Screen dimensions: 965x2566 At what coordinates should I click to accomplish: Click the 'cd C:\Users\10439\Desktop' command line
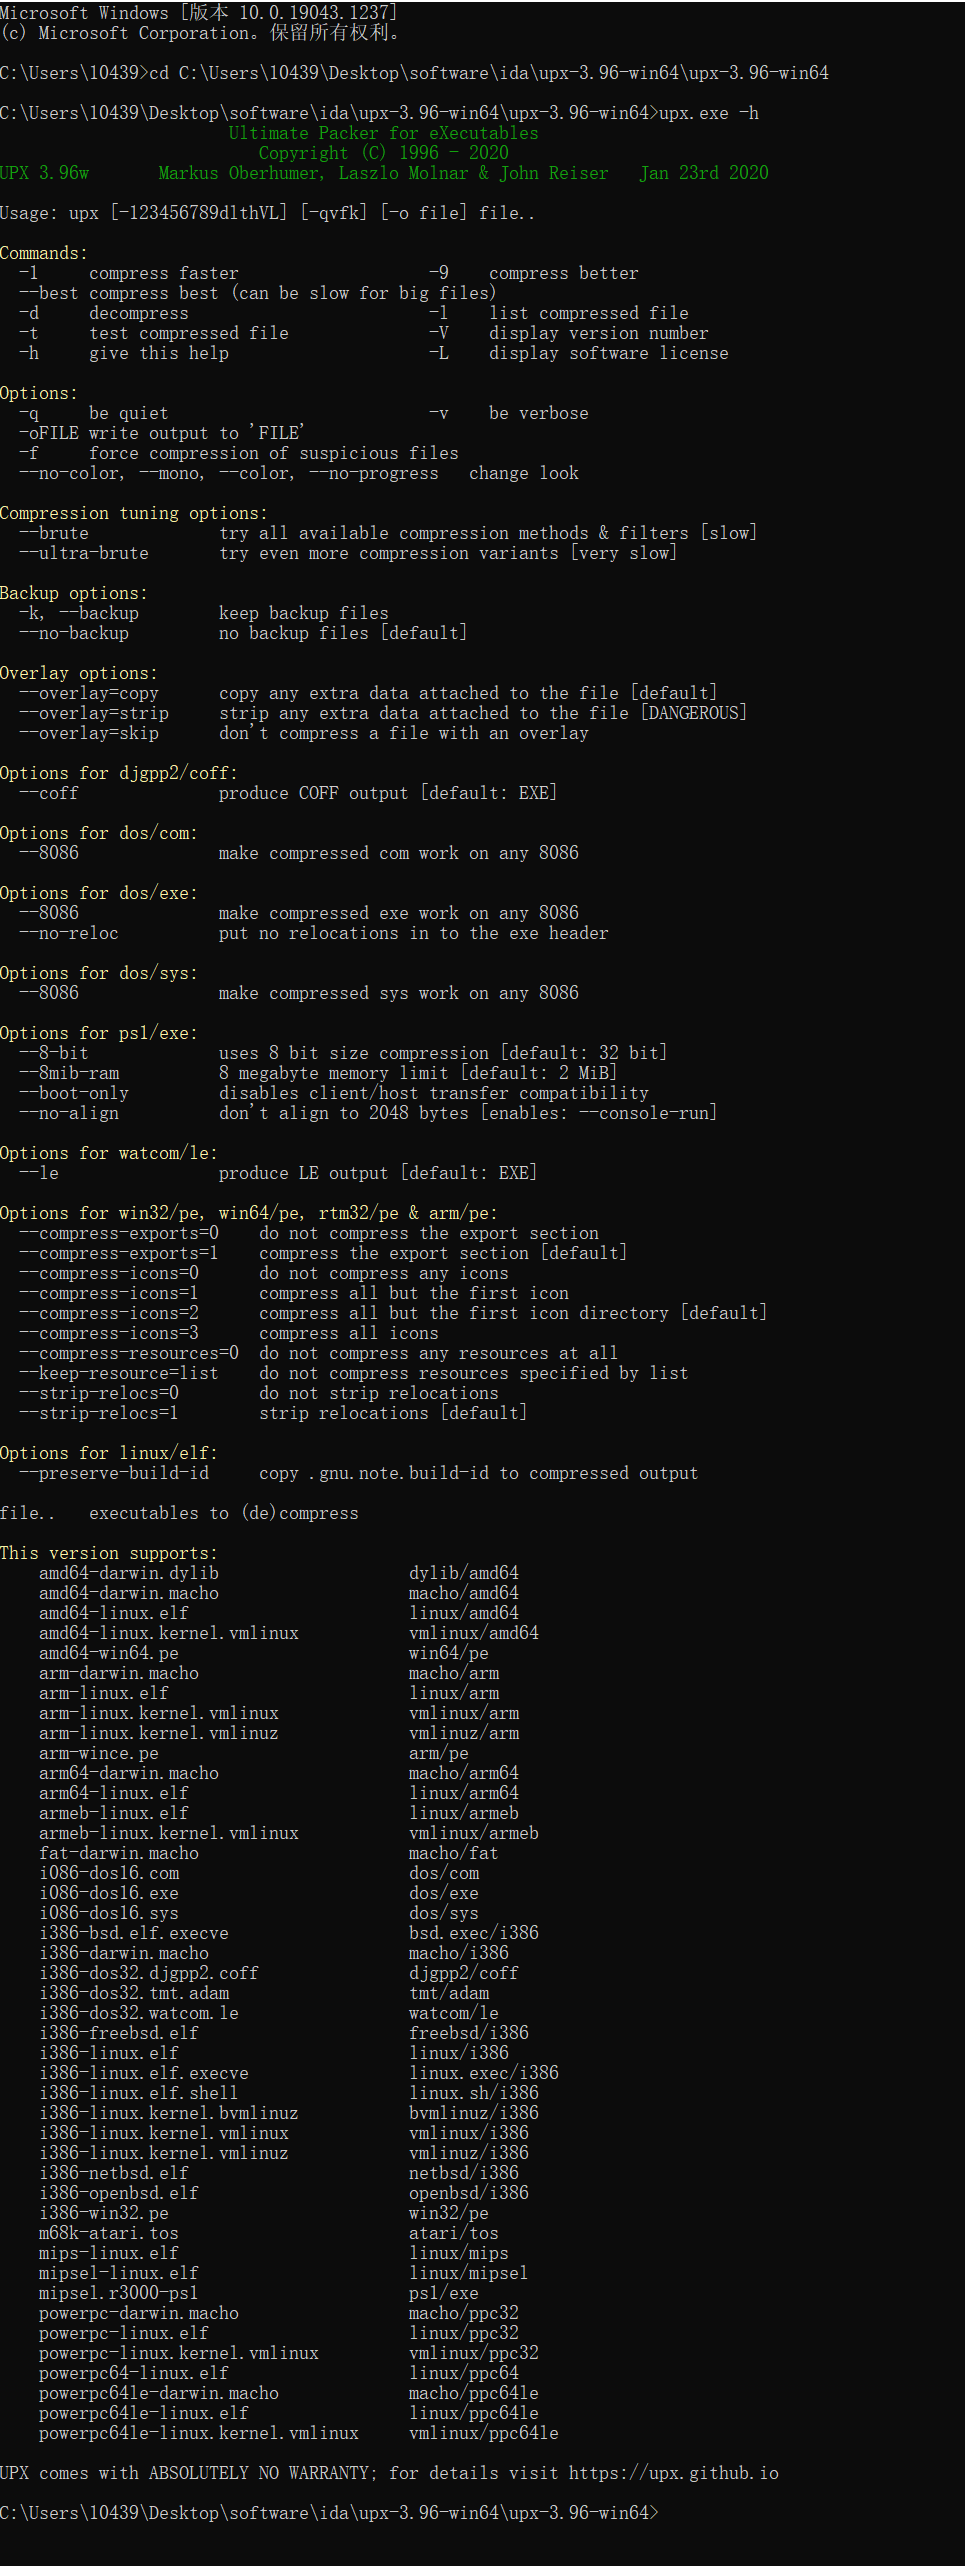click(x=414, y=73)
